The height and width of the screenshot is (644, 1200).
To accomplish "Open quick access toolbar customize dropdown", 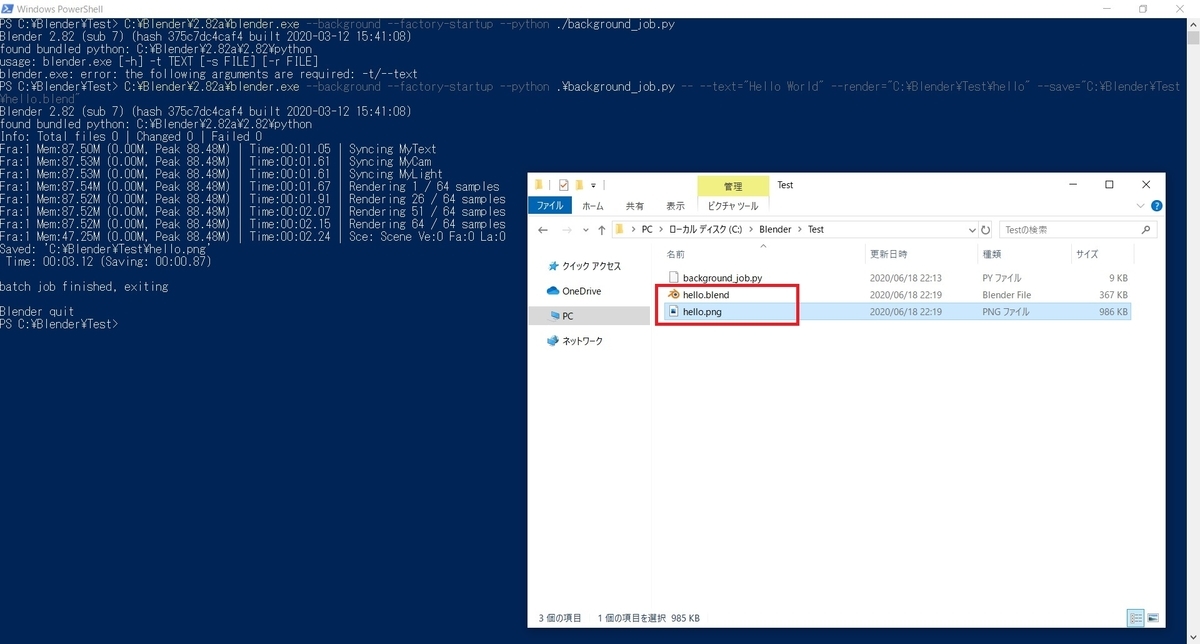I will pos(592,185).
